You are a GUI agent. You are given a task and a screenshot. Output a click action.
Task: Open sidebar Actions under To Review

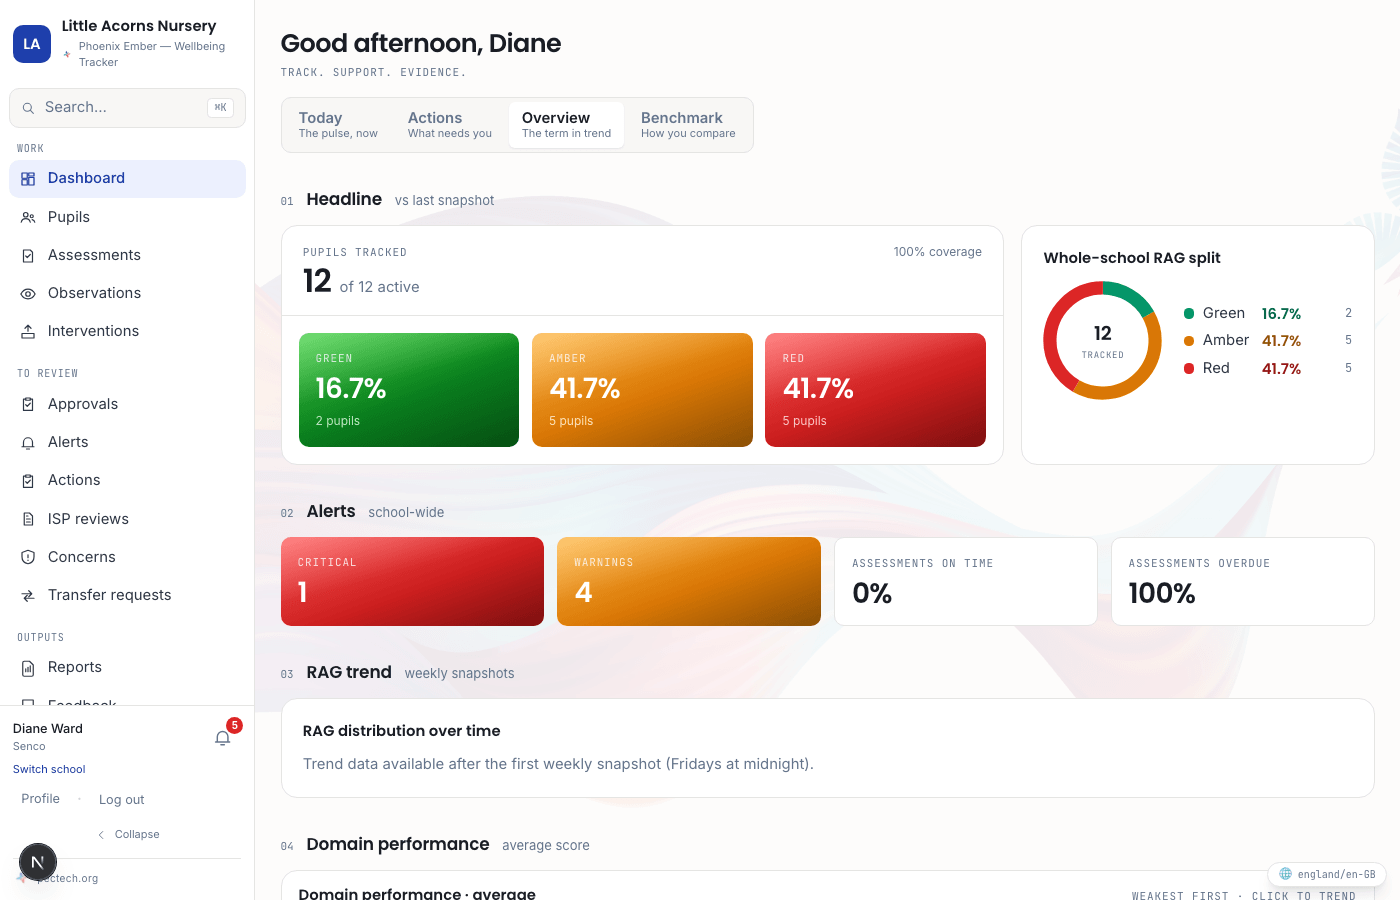click(127, 480)
